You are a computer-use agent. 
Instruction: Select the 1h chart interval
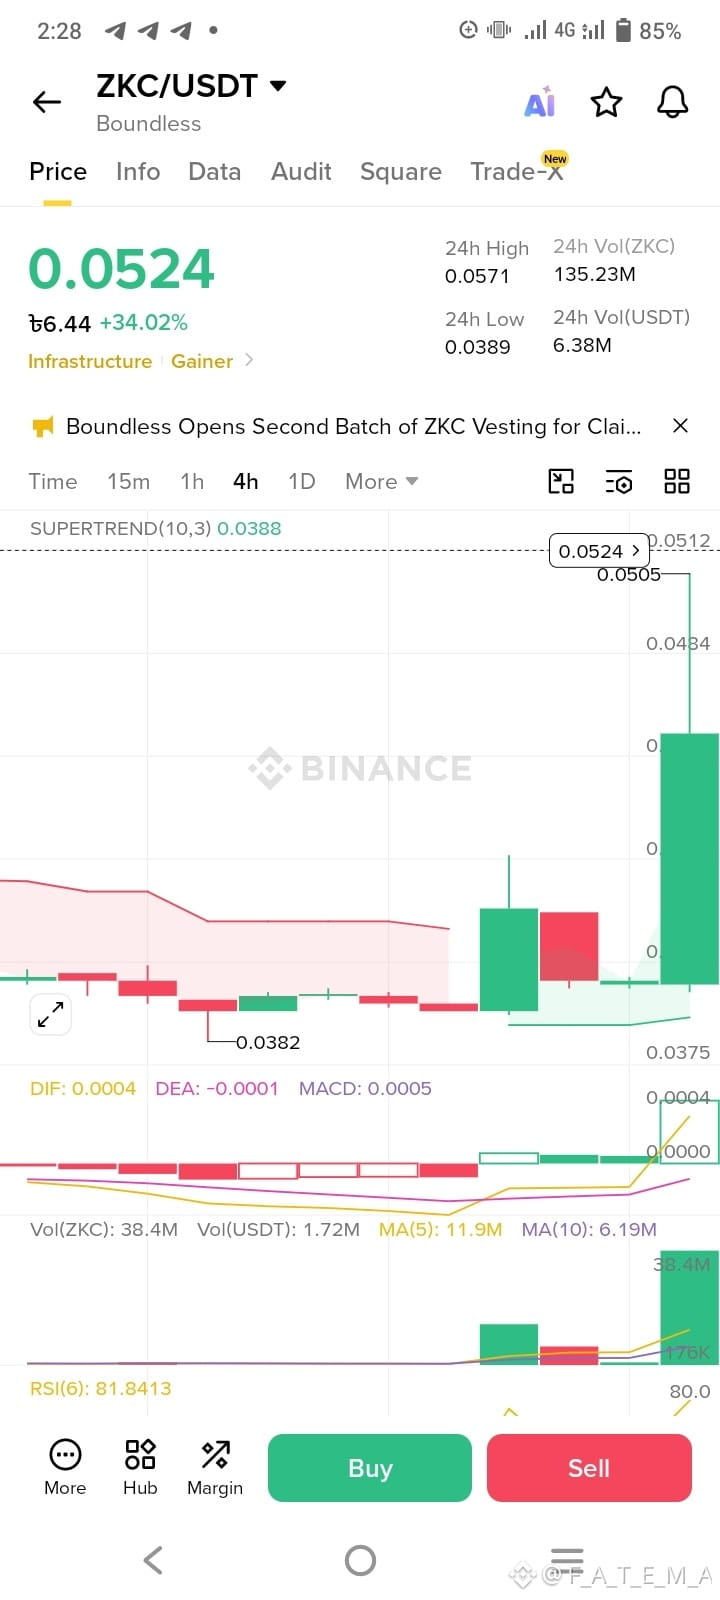pos(192,482)
